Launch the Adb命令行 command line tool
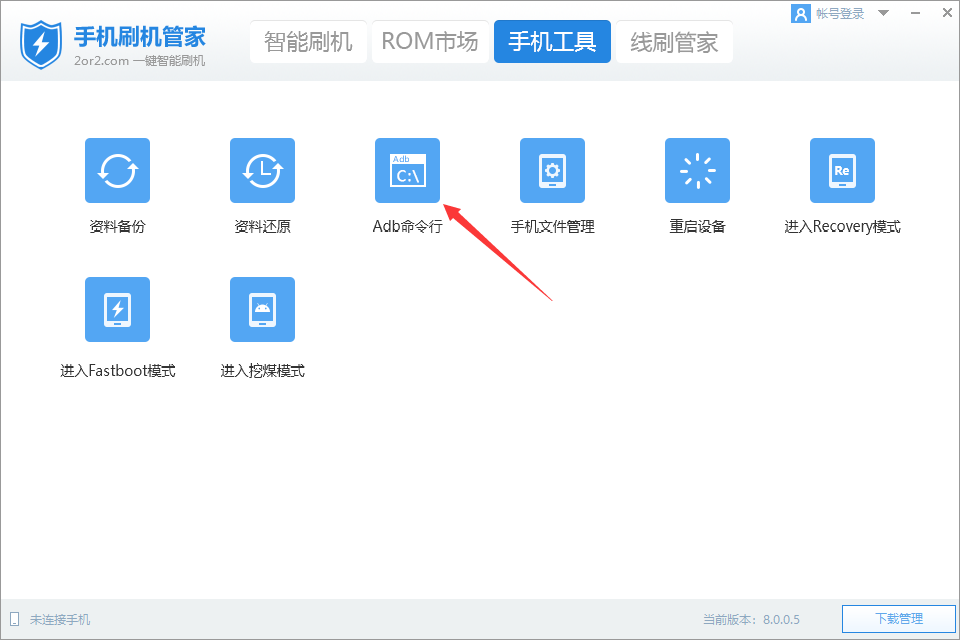960x640 pixels. [407, 171]
